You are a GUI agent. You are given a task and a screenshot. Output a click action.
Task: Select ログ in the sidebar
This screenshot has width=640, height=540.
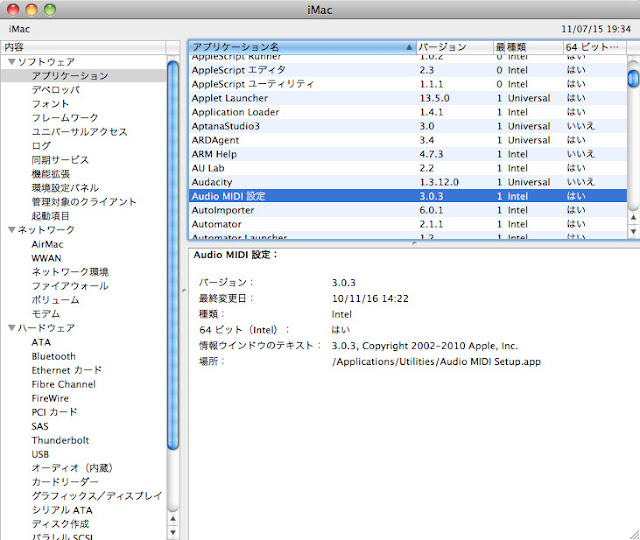pyautogui.click(x=41, y=146)
